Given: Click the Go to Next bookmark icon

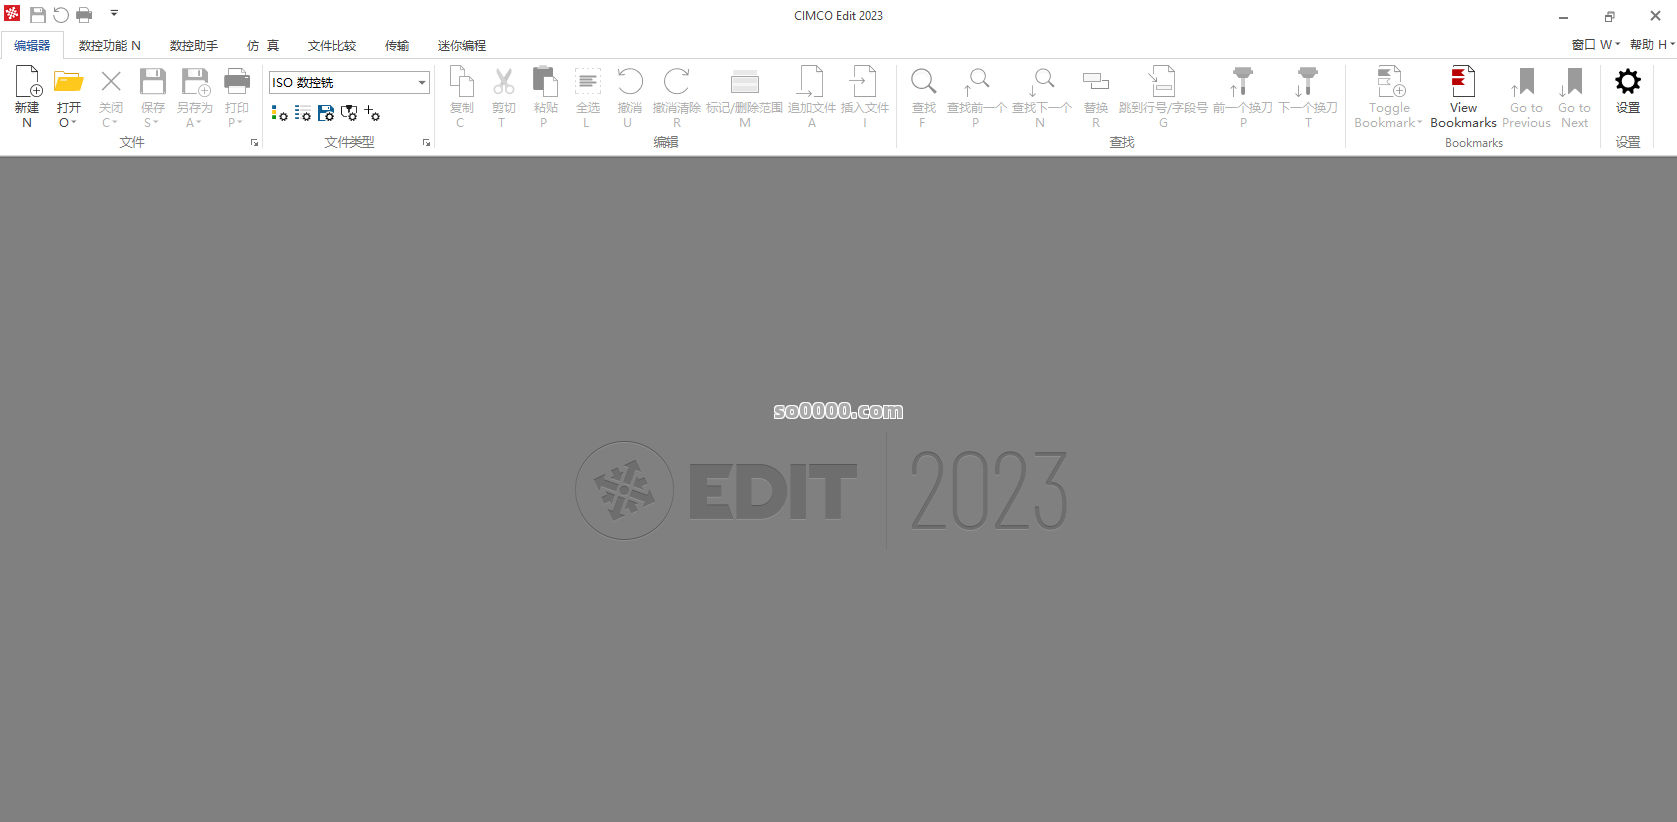Looking at the screenshot, I should [1573, 82].
